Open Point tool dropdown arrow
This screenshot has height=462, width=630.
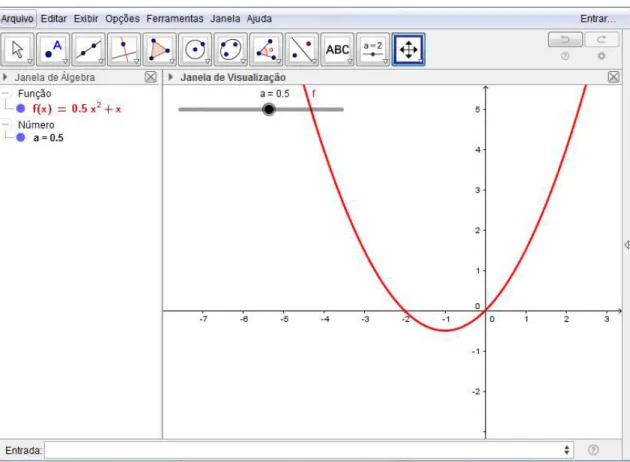(65, 61)
